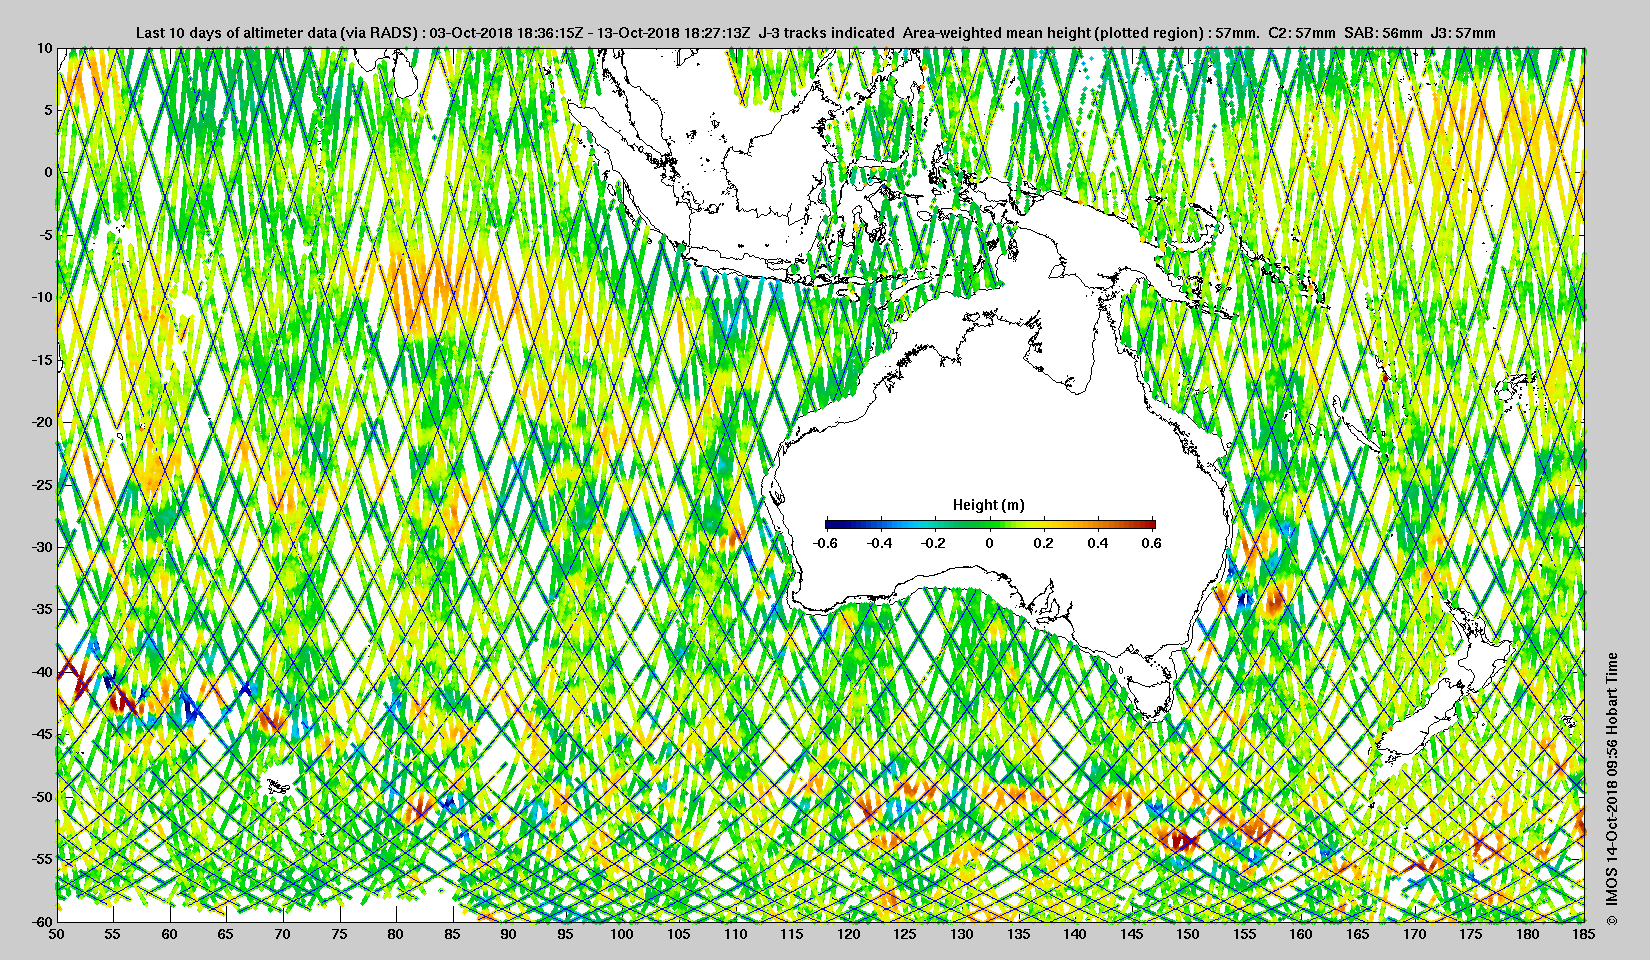Select the -0.4 colorbar tick label
1650x960 pixels.
880,543
